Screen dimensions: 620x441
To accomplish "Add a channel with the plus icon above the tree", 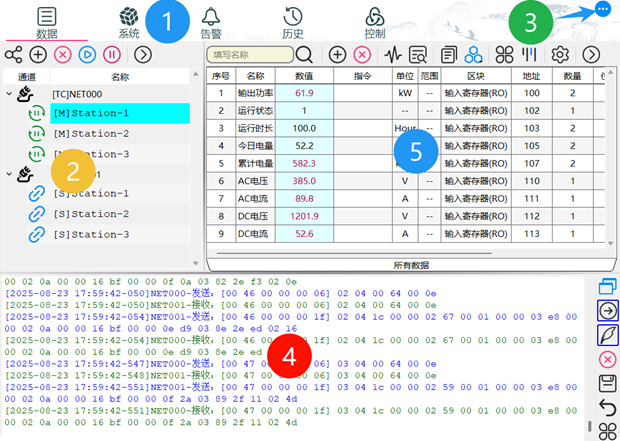I will (x=38, y=55).
